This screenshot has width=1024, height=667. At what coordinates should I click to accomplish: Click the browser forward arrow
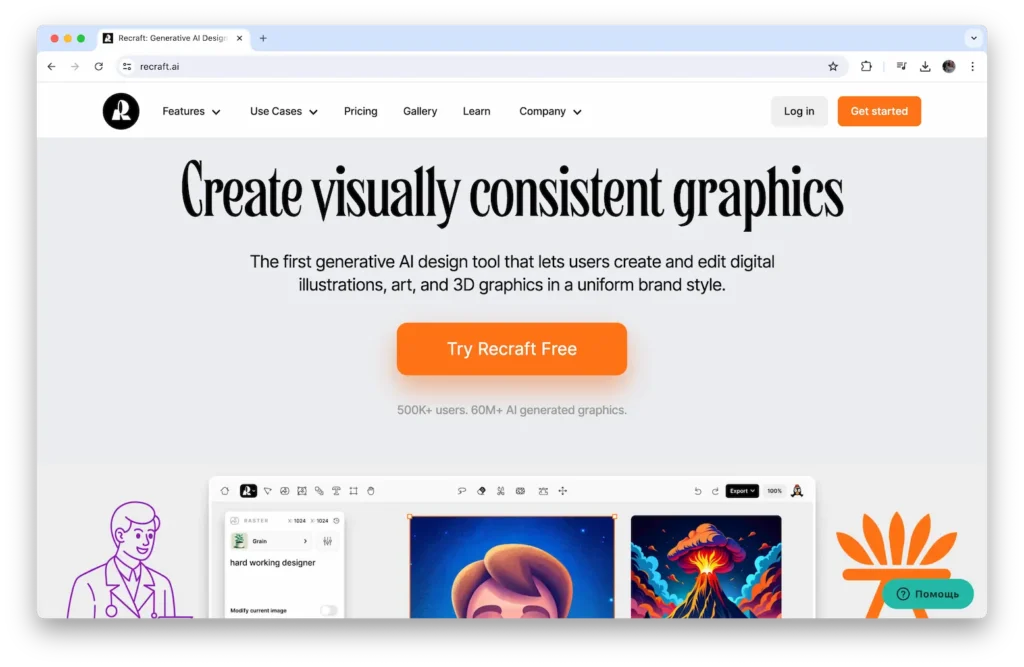coord(75,67)
